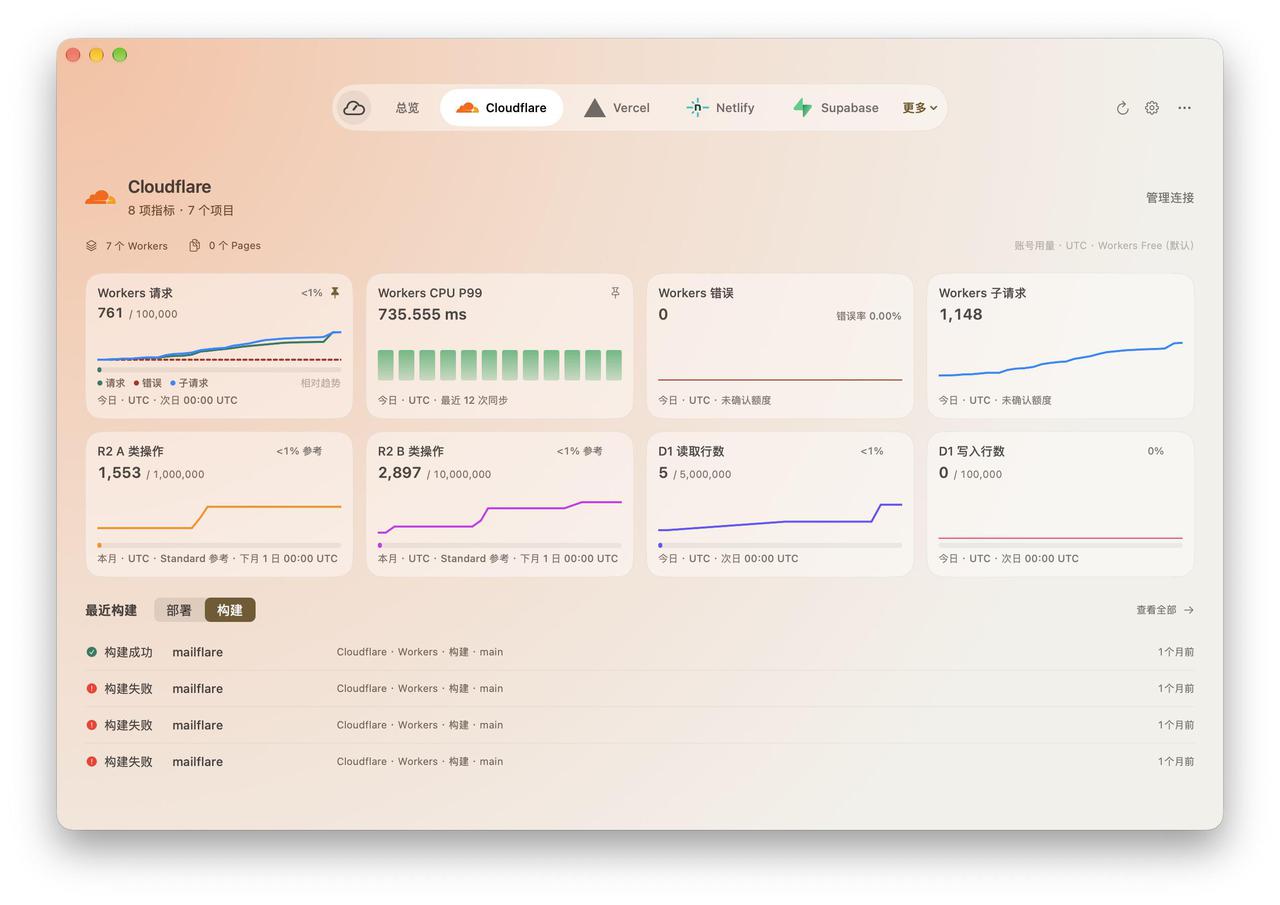1280x905 pixels.
Task: Click the green success icon on 构建成功 row
Action: coord(92,652)
